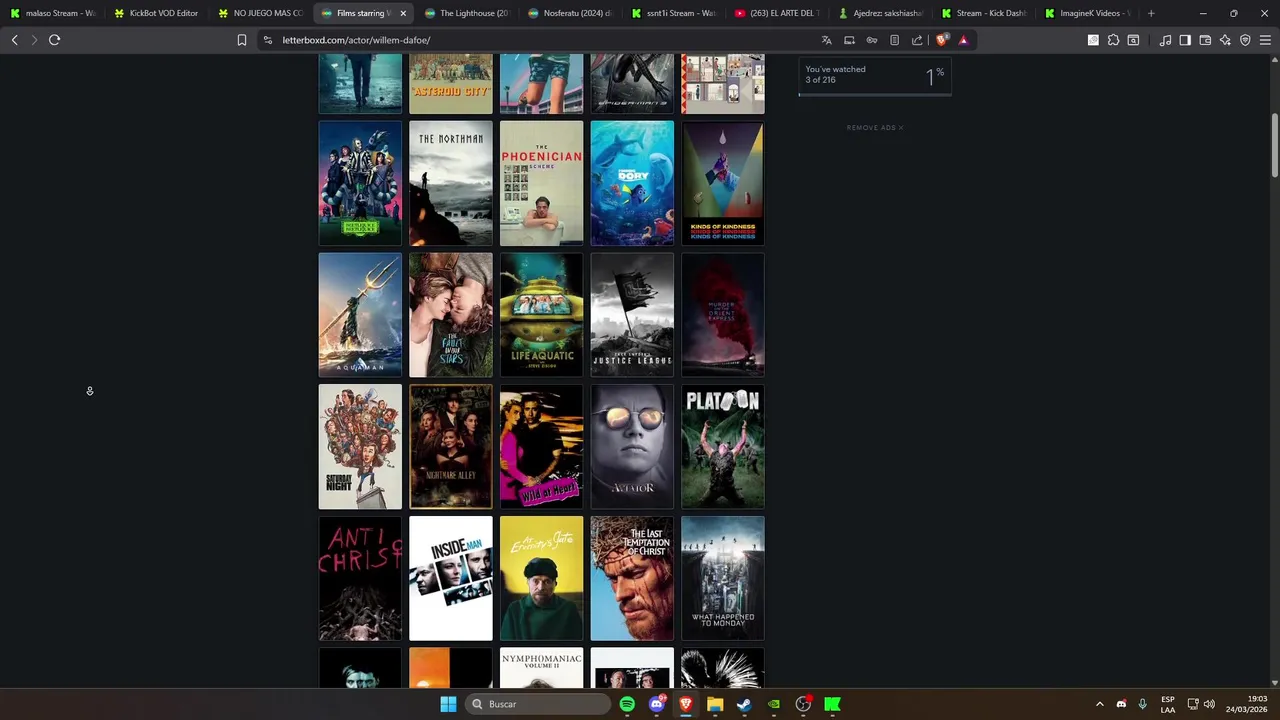Close the Films starring tab

403,13
